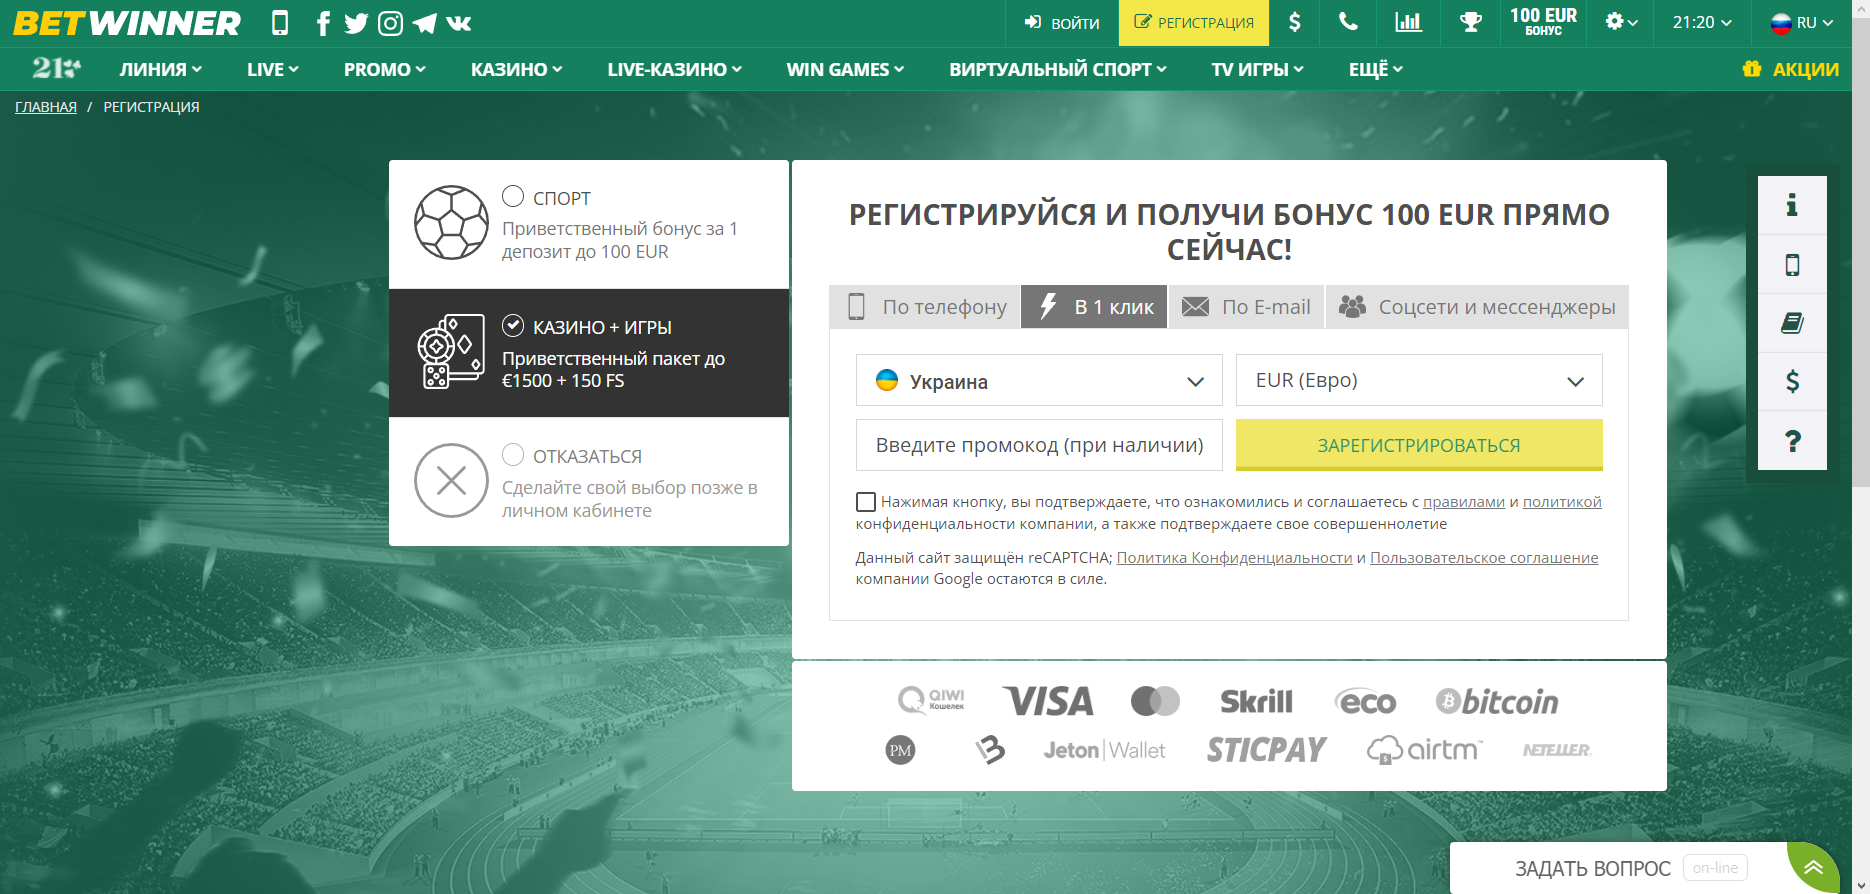Click the X circle decline bonus icon
Screen dimensions: 1870x894
(x=451, y=481)
